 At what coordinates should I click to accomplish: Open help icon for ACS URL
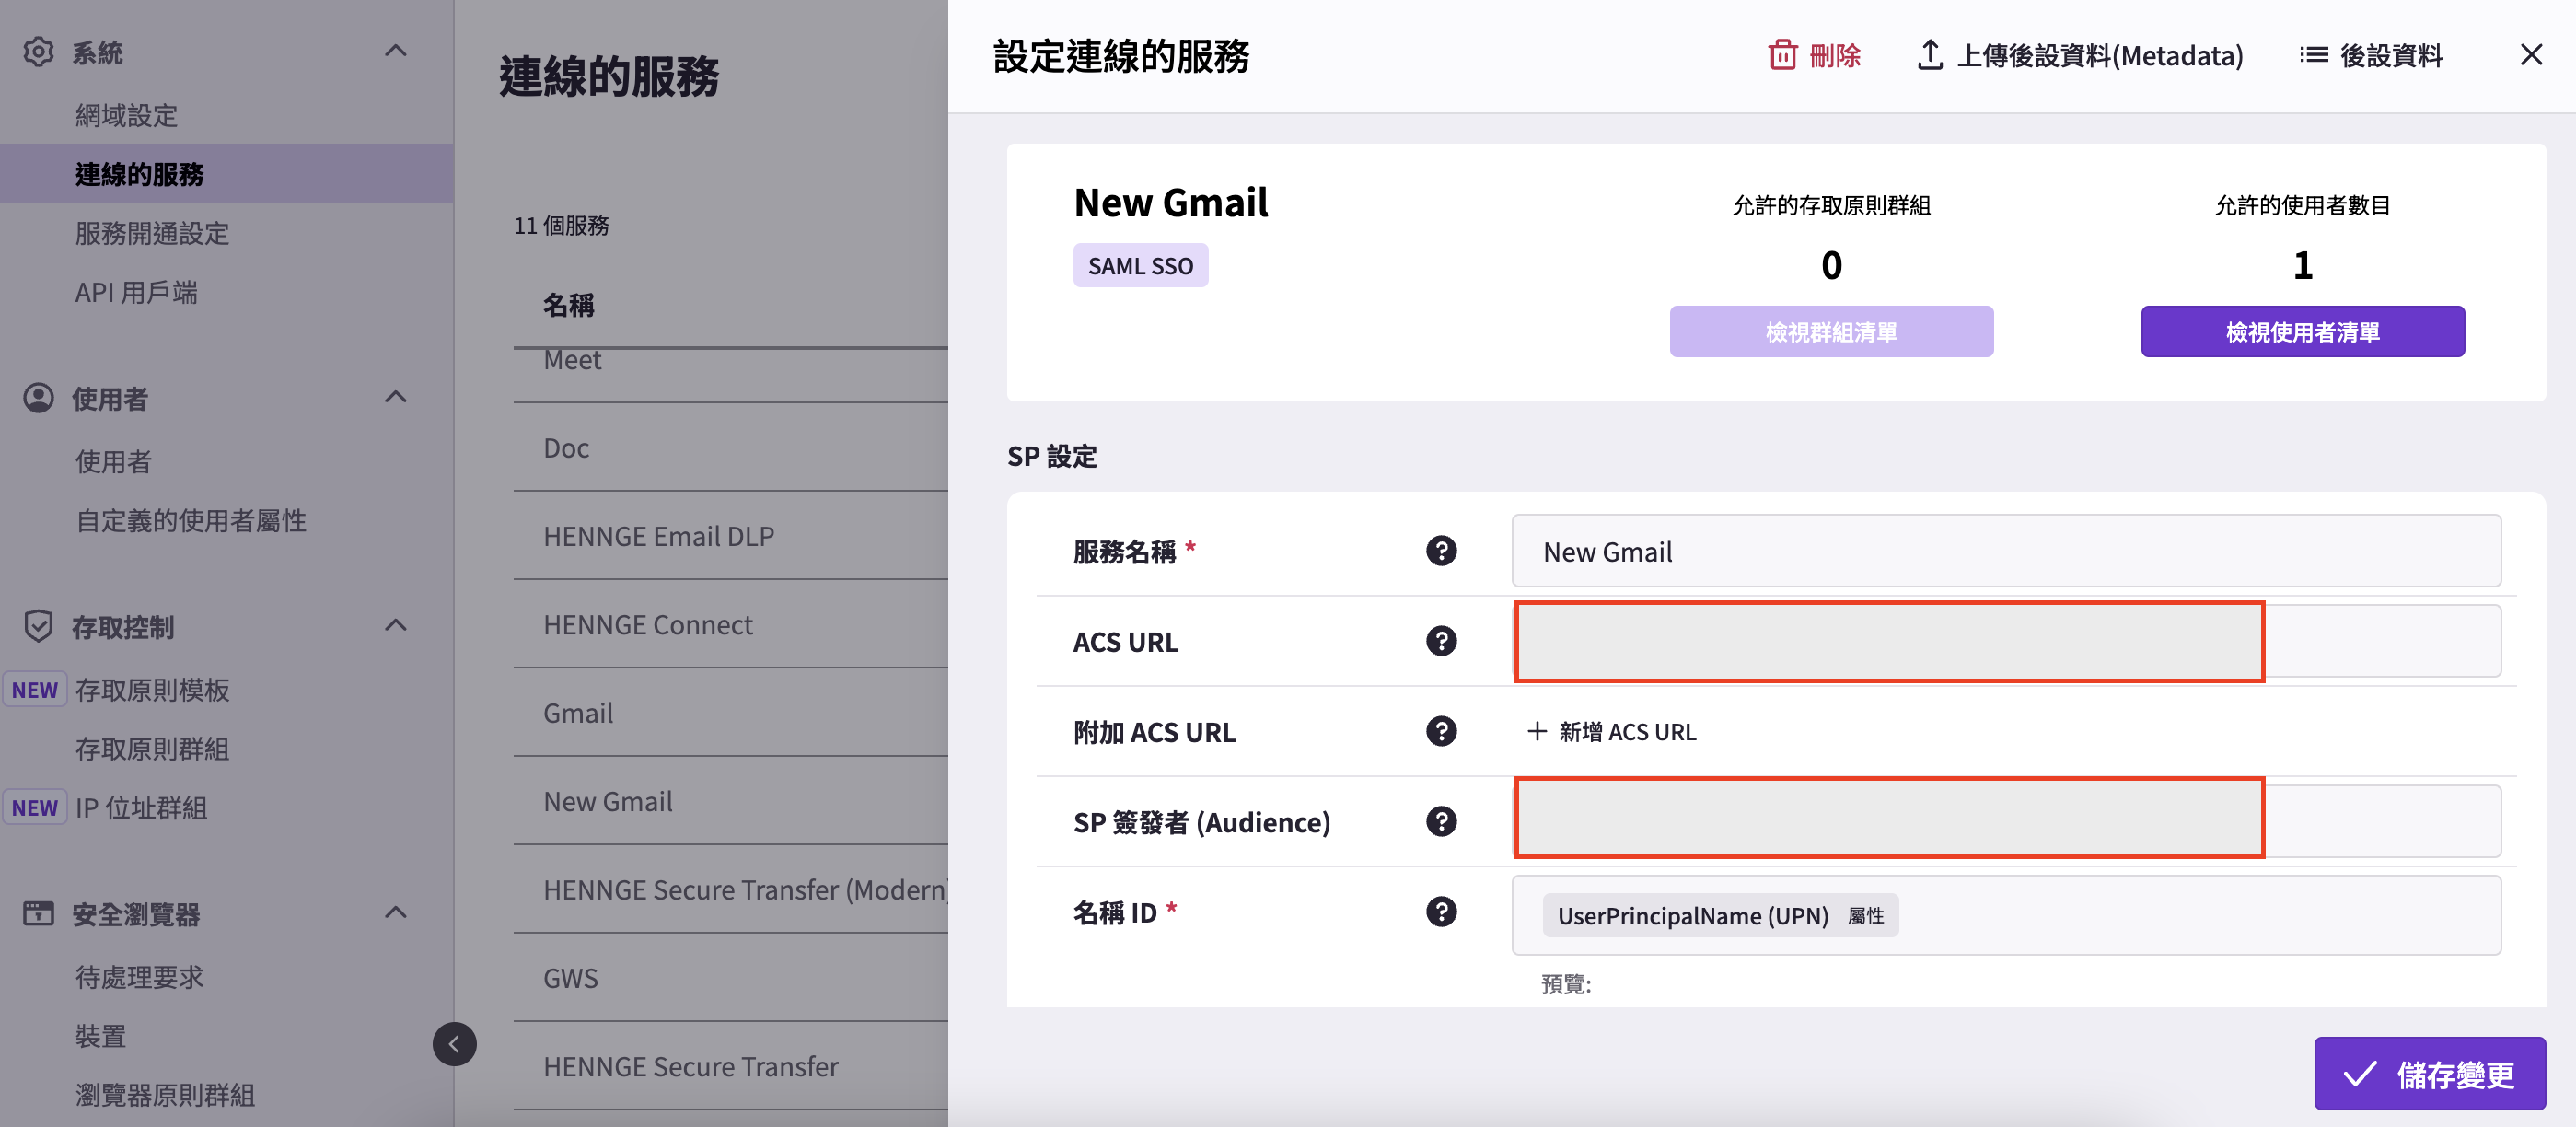point(1441,640)
